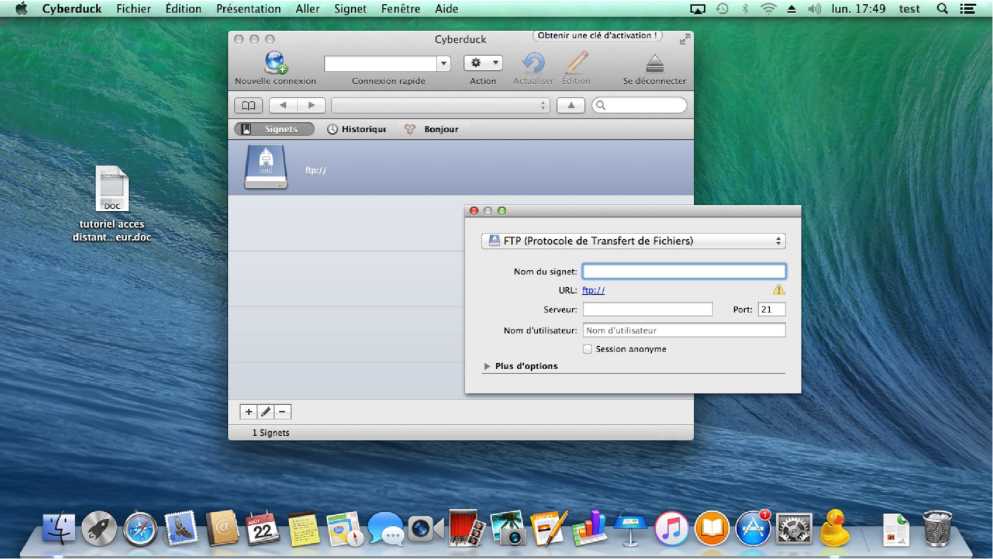This screenshot has width=993, height=559.
Task: Open the Action gear dropdown menu
Action: tap(483, 63)
